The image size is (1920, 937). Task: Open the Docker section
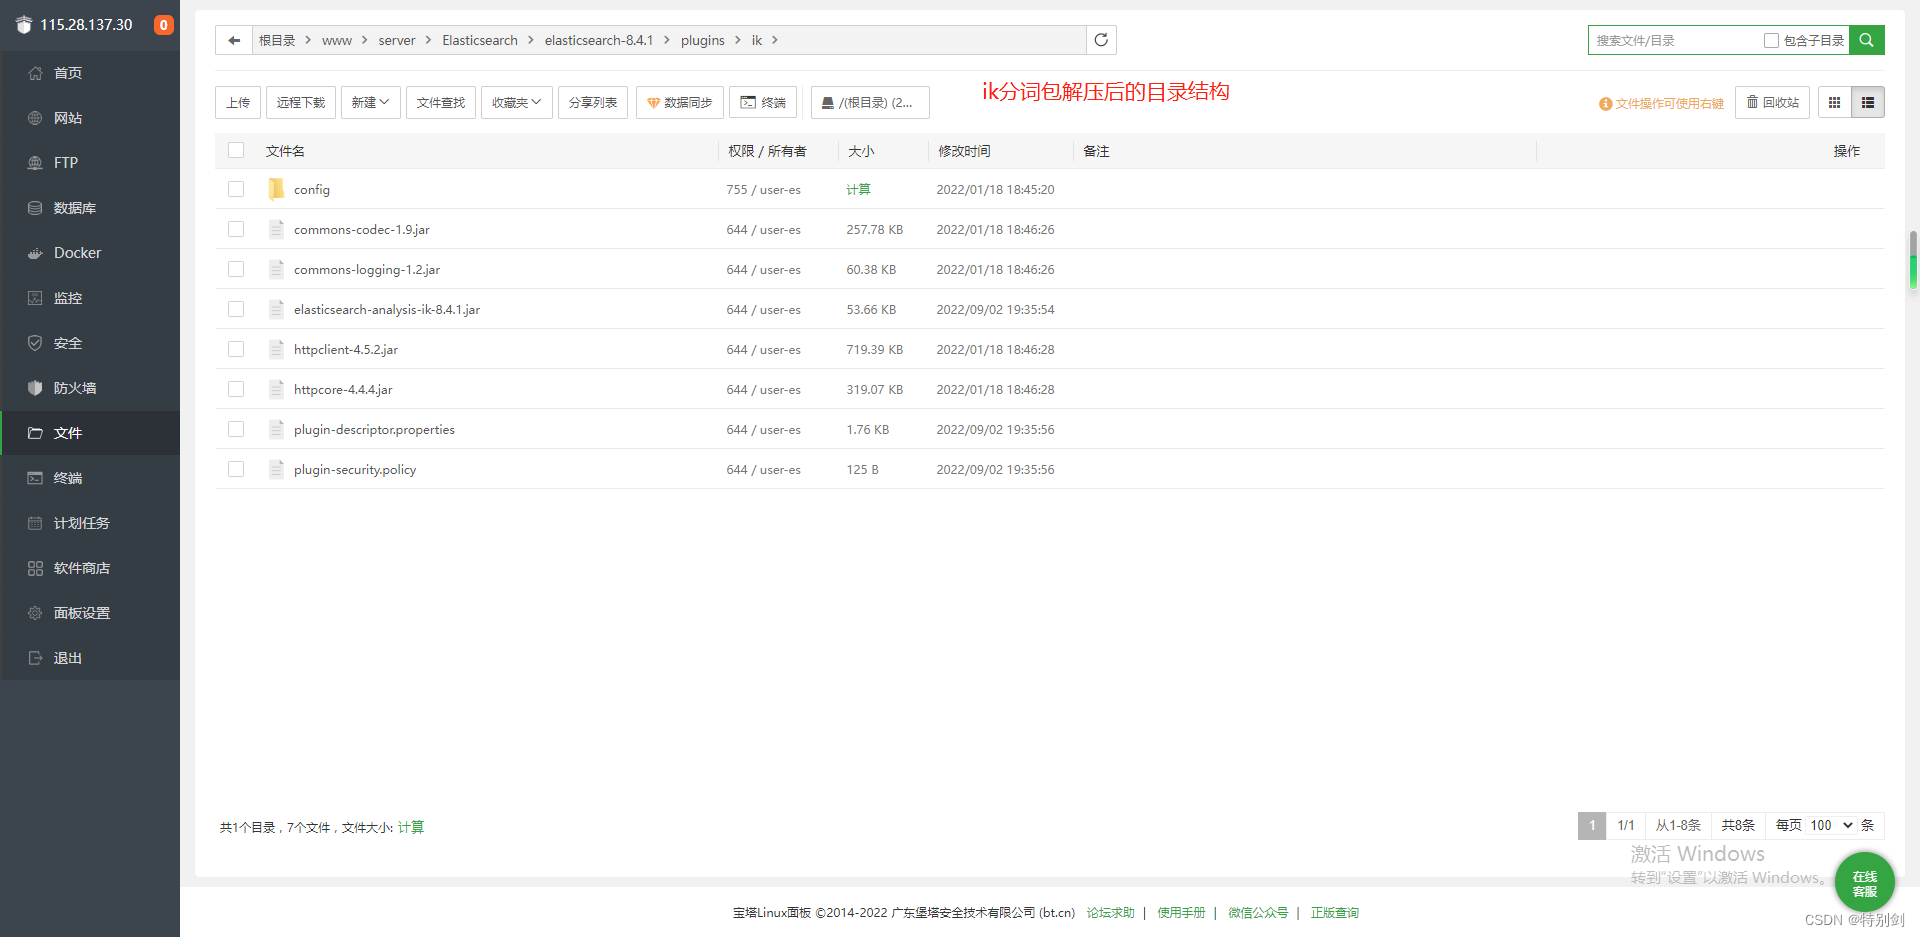(90, 253)
